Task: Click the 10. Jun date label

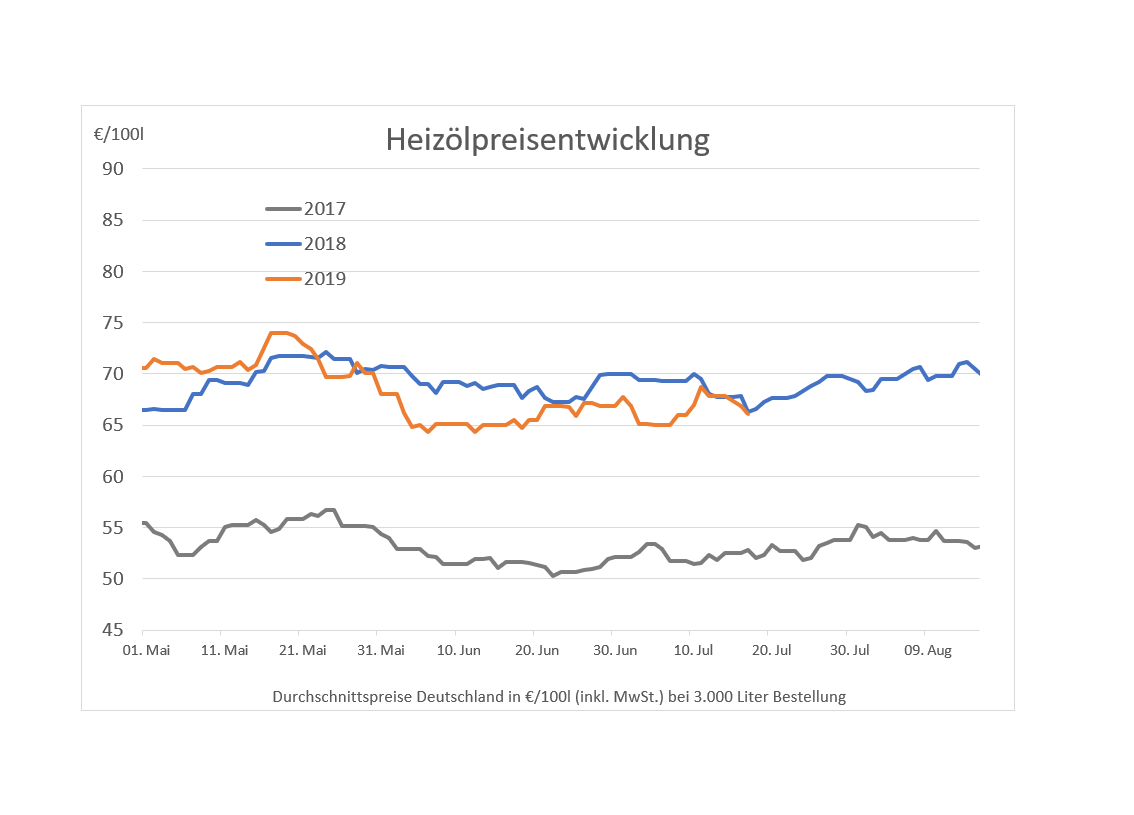Action: (459, 651)
